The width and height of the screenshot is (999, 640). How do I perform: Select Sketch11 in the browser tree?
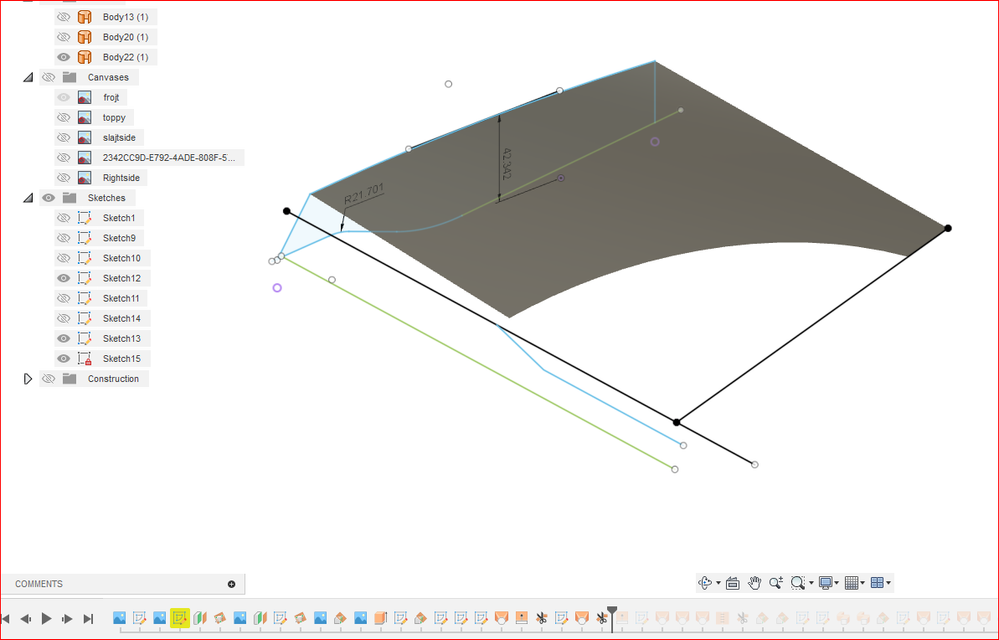point(121,298)
